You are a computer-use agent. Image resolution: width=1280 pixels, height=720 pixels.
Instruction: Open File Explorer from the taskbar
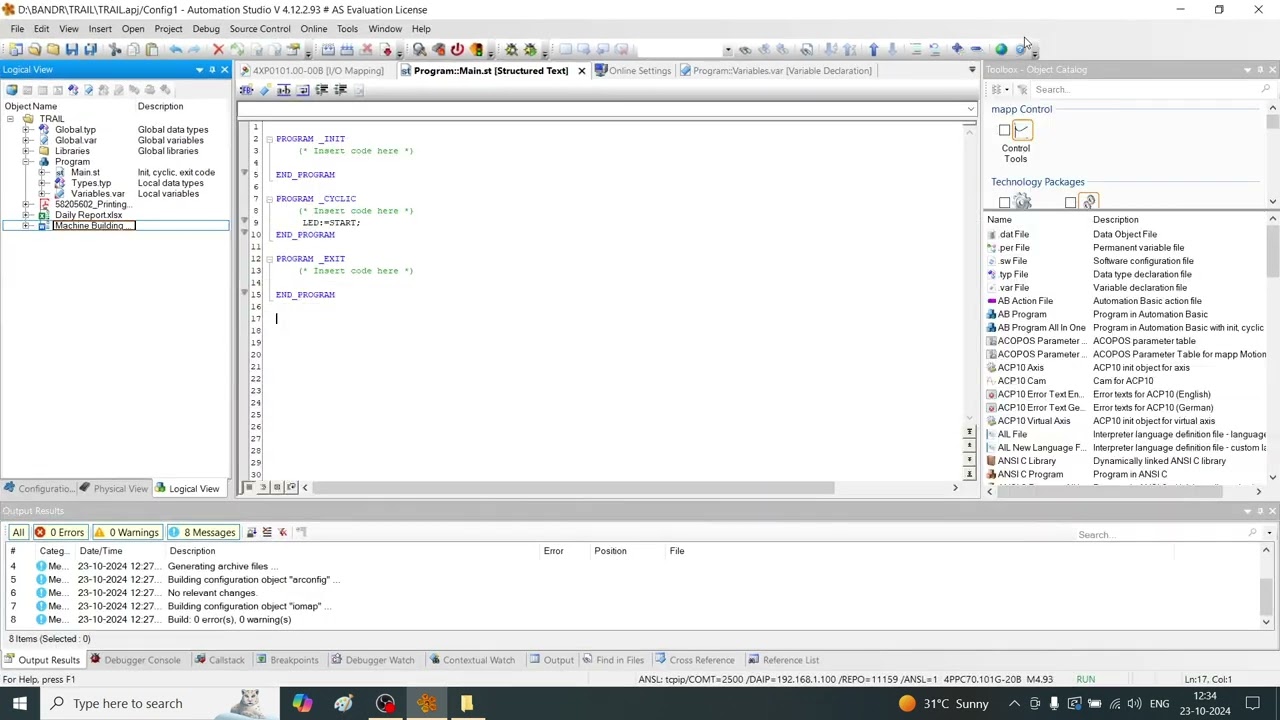pyautogui.click(x=466, y=703)
